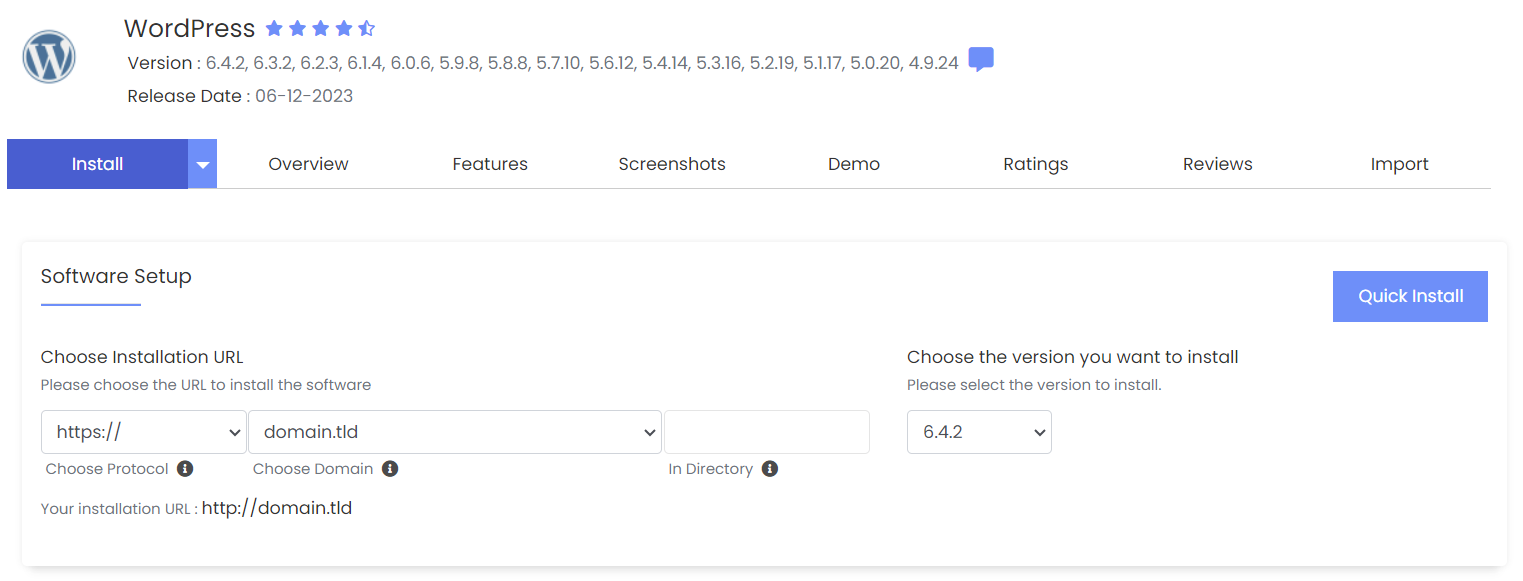Click info icon next to Choose Protocol

[185, 468]
